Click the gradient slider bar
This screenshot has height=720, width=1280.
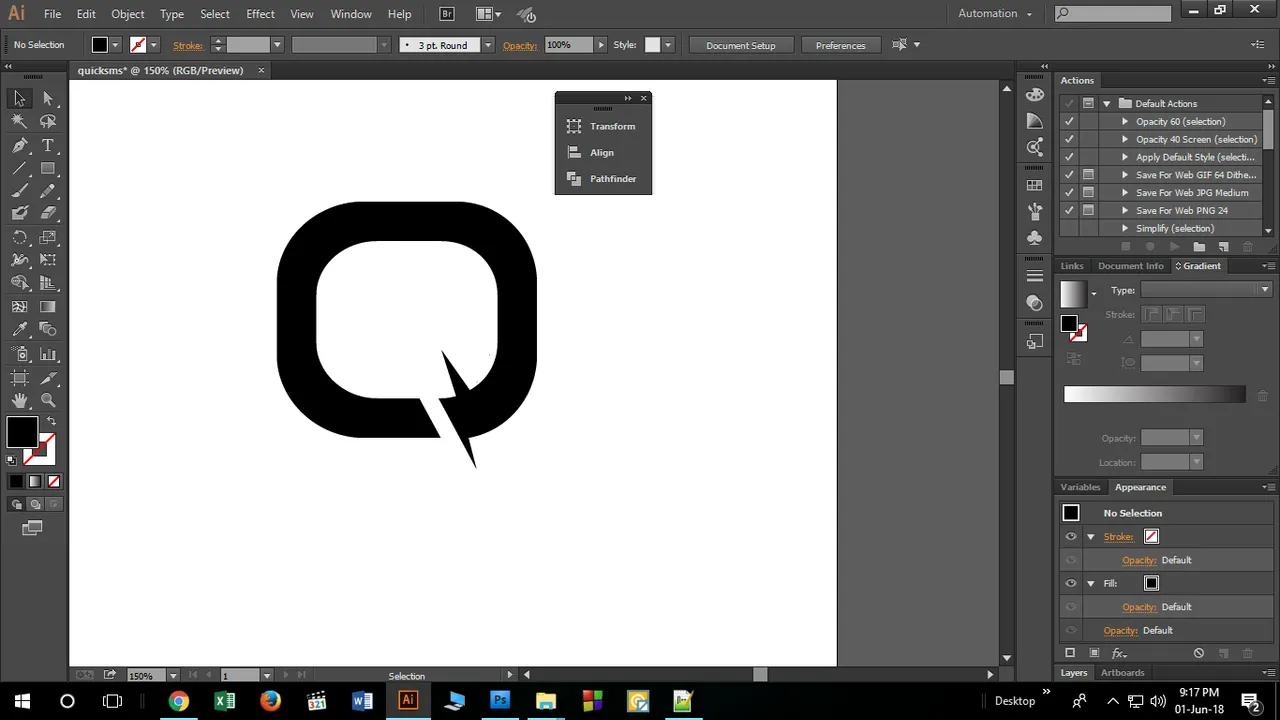(1154, 395)
